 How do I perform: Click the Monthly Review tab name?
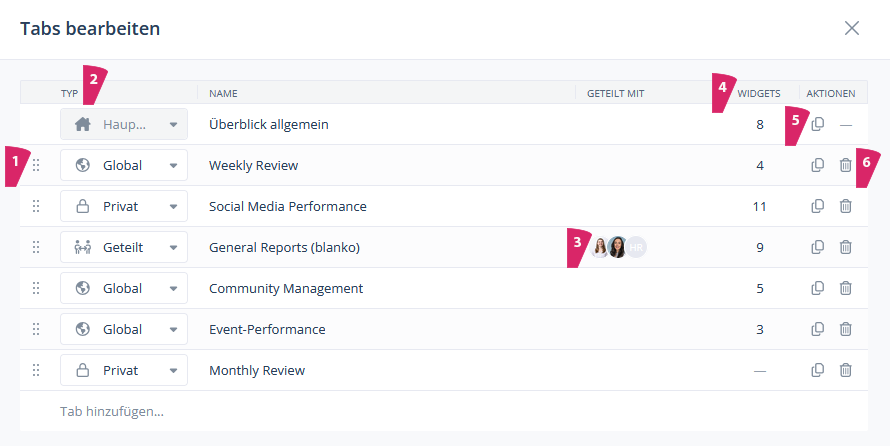[x=257, y=370]
